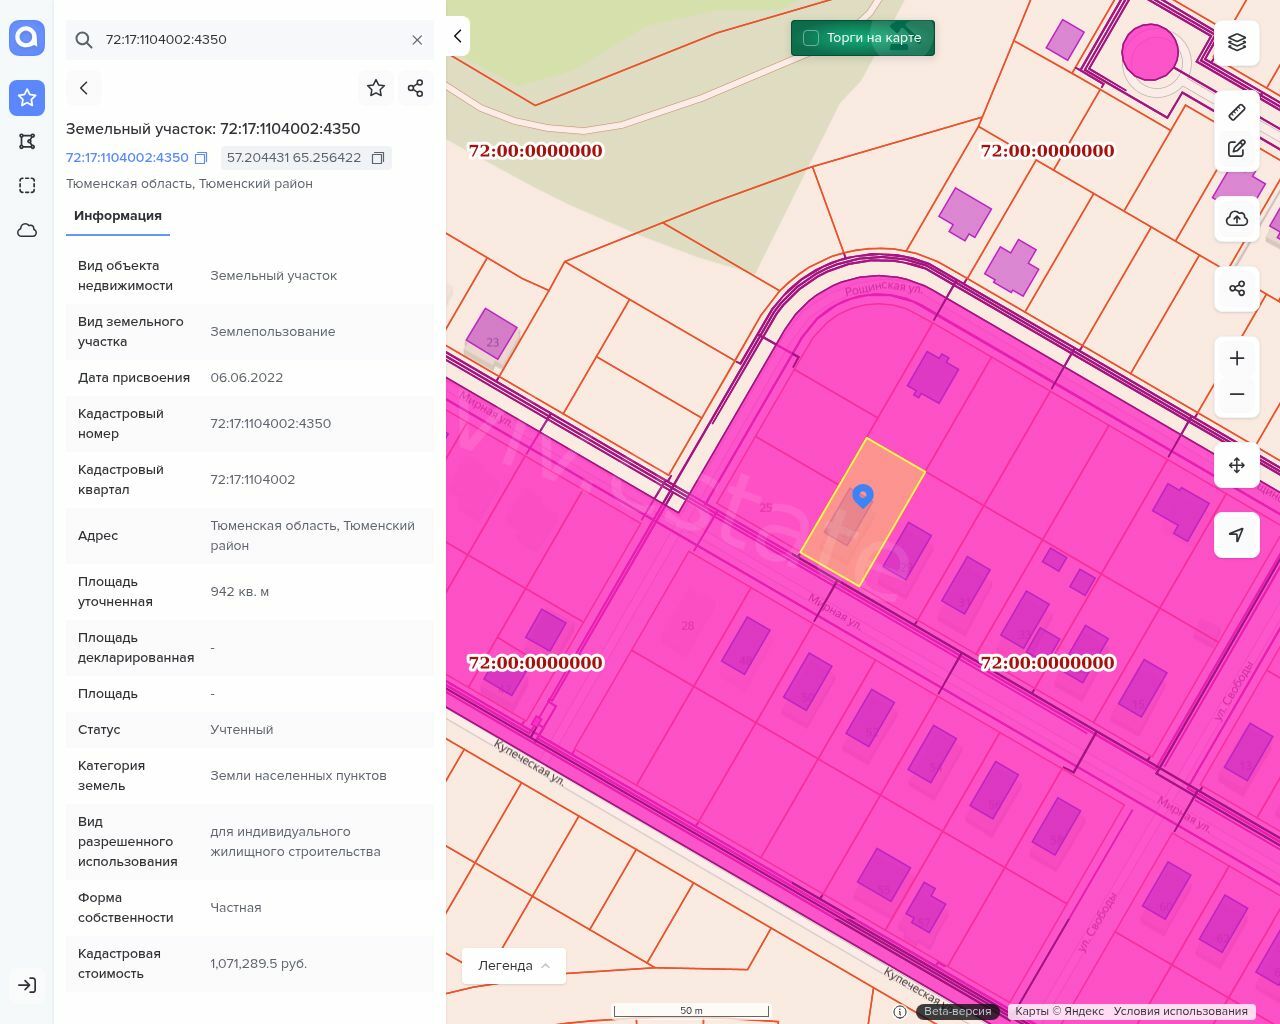Switch to the "Информация" tab
Image resolution: width=1280 pixels, height=1024 pixels.
point(118,216)
